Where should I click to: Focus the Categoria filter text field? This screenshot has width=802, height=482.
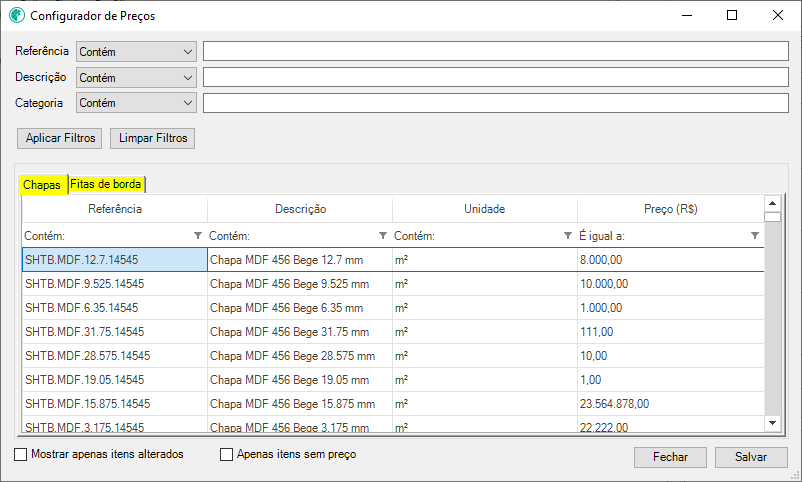(x=496, y=103)
